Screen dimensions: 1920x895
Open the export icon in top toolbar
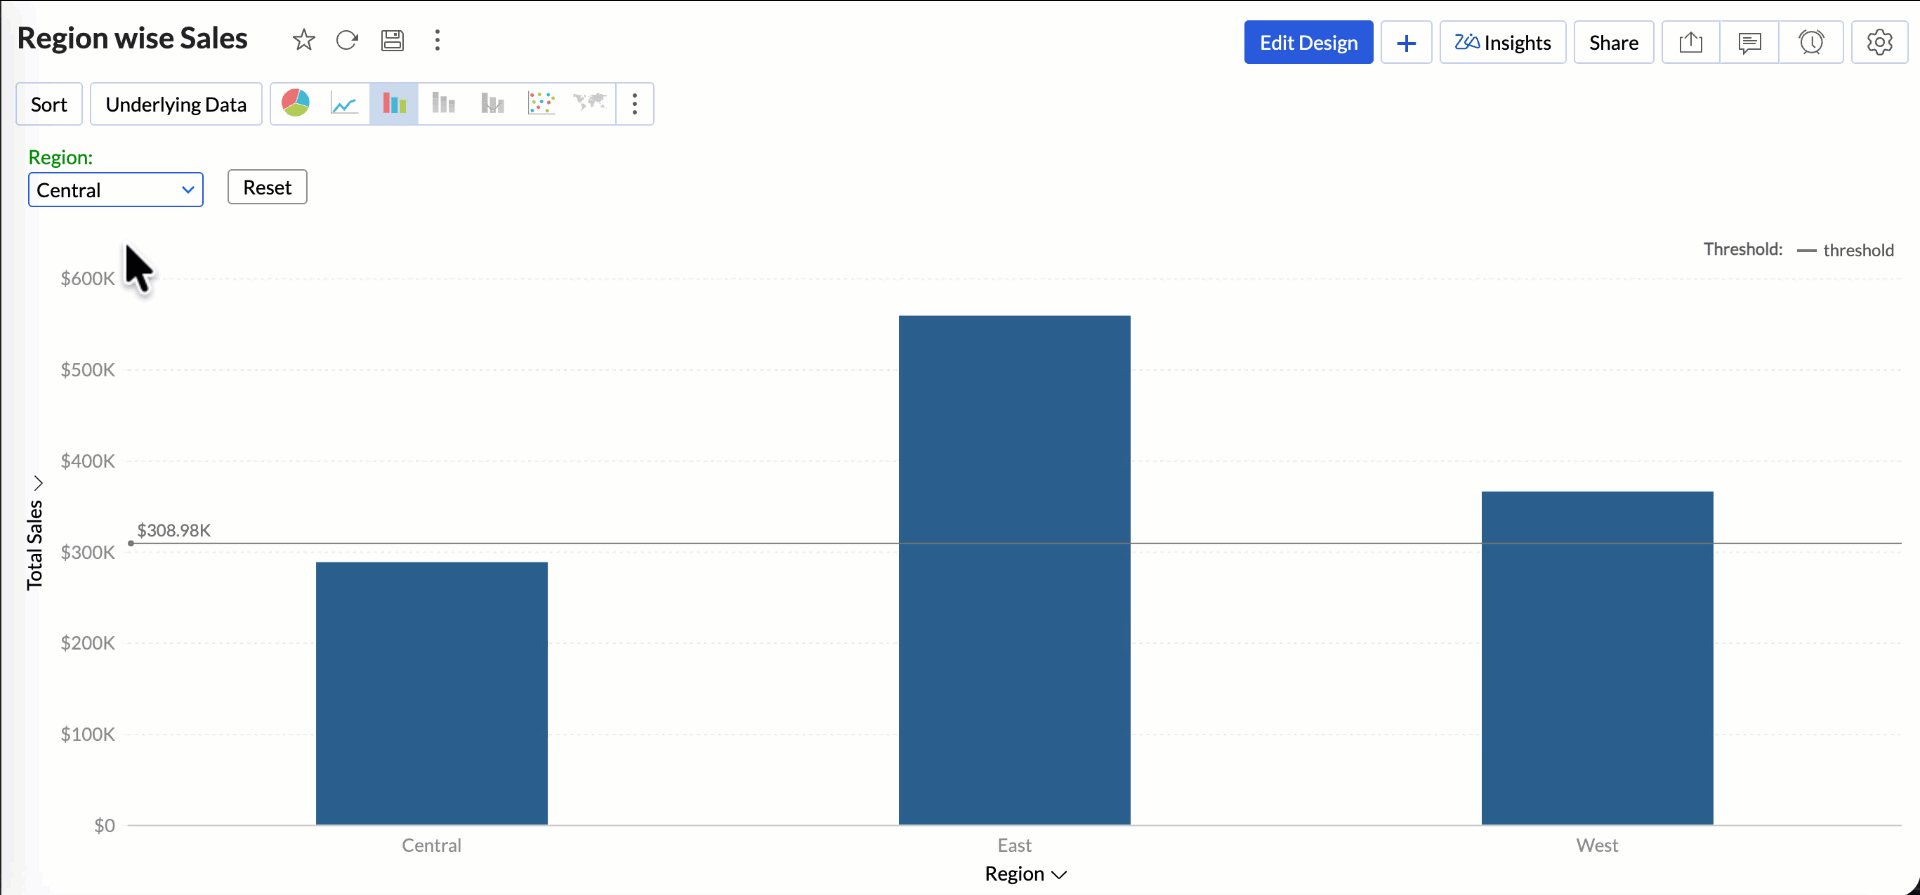1691,43
